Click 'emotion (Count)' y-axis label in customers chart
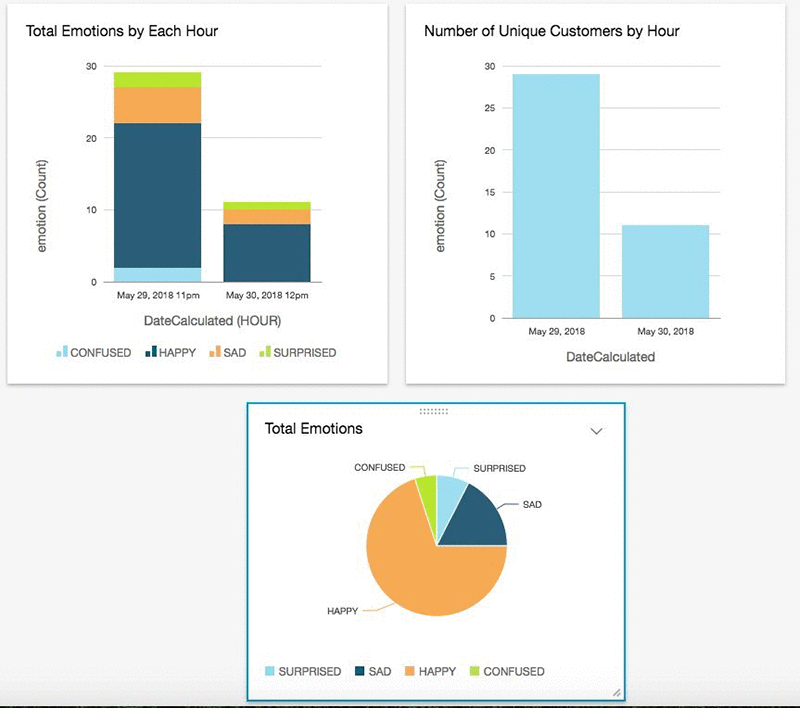 tap(440, 206)
